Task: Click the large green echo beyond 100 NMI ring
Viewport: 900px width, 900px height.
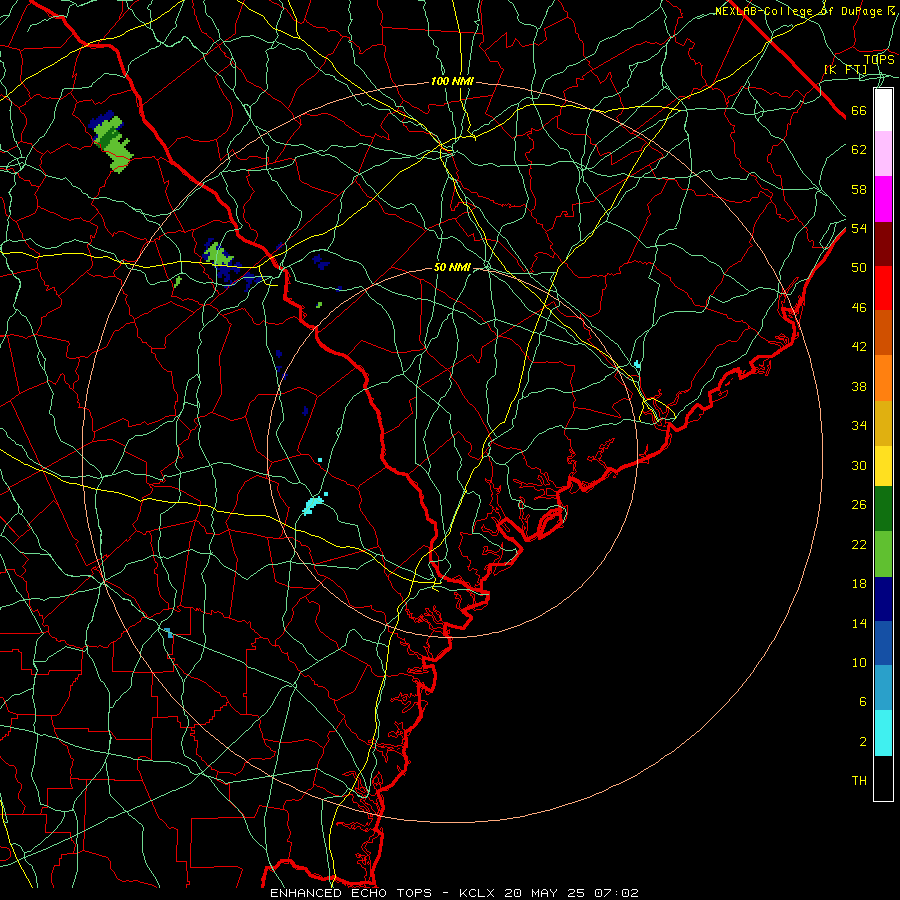Action: click(x=111, y=142)
